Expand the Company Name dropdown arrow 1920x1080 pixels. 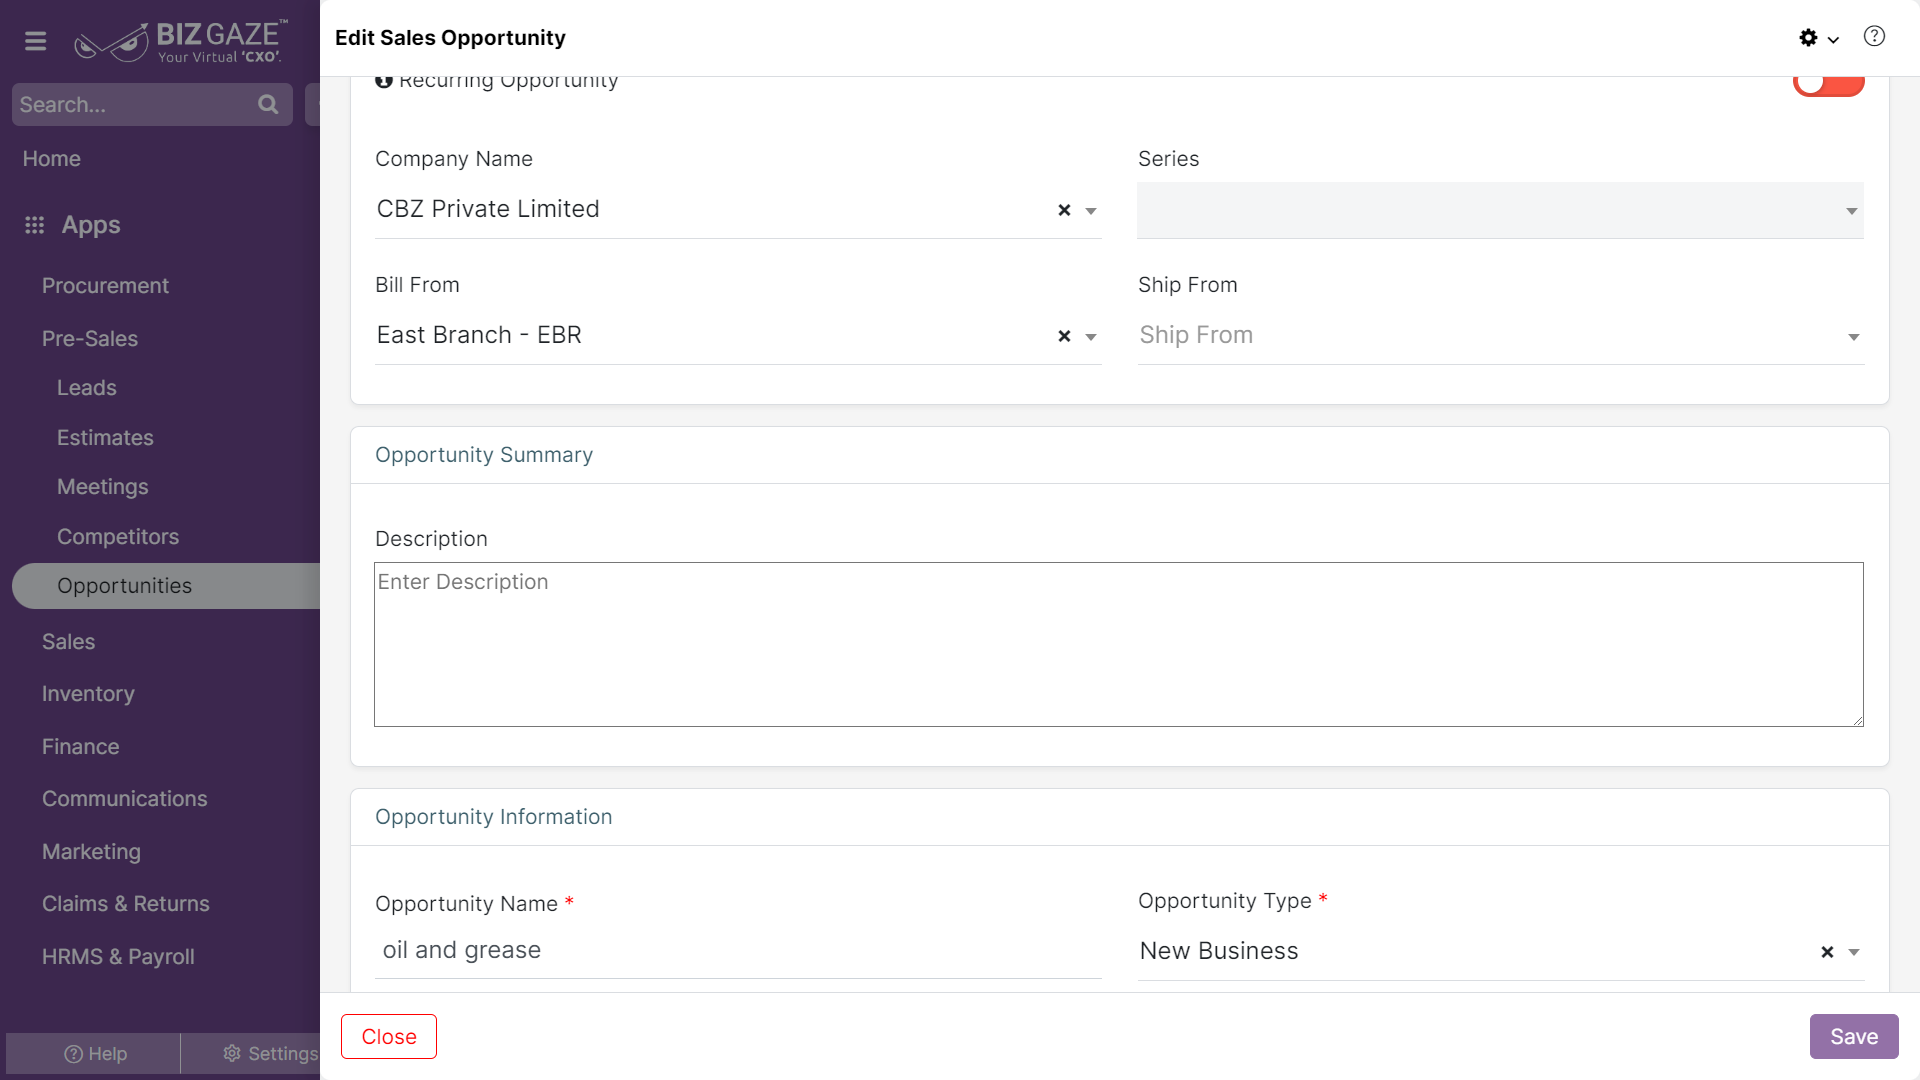click(1091, 211)
